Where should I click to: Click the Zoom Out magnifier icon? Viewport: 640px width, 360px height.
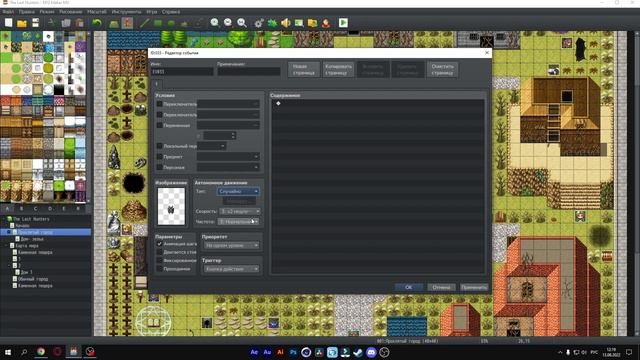point(228,23)
